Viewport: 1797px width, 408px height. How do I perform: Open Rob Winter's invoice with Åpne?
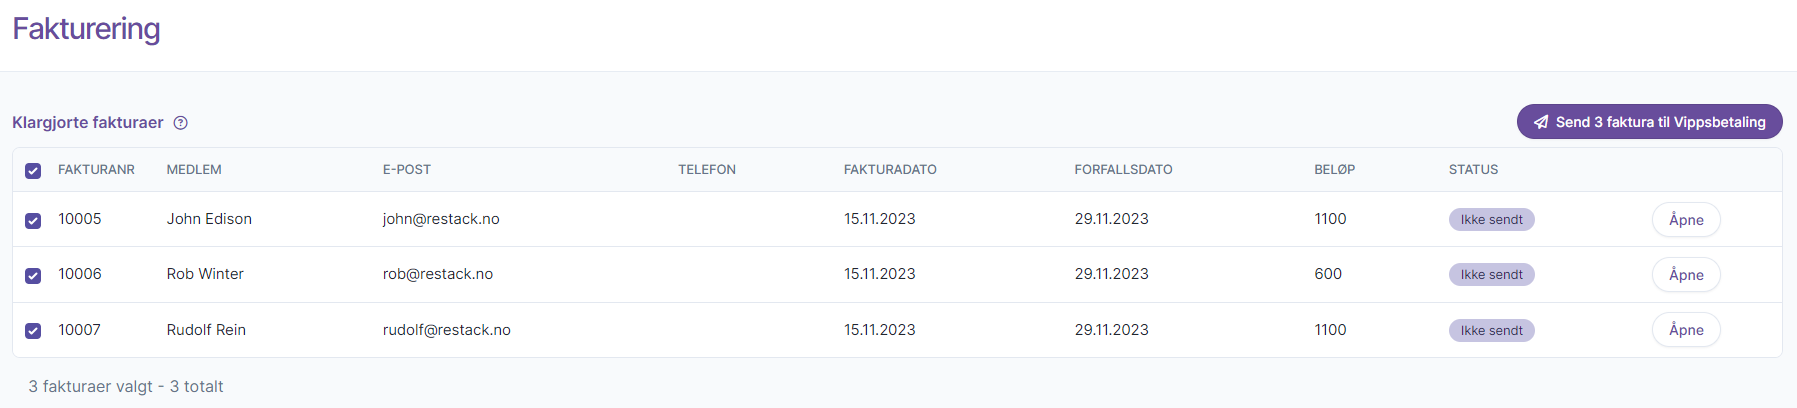(x=1686, y=275)
